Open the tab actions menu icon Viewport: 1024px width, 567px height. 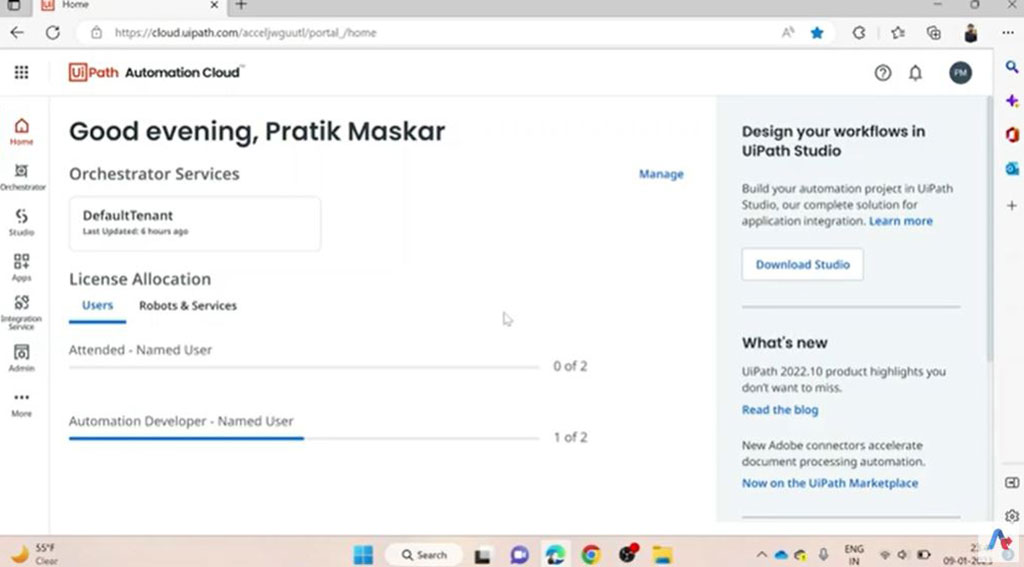[x=14, y=5]
